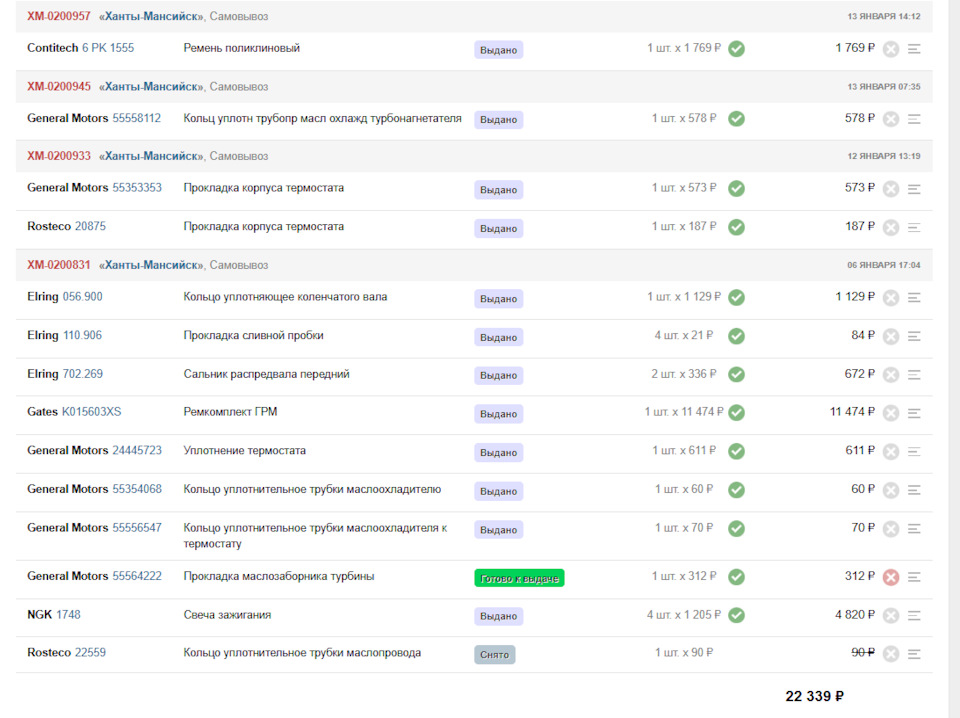Image resolution: width=960 pixels, height=718 pixels.
Task: Click cancel X icon for Rosteco 20875
Action: (891, 228)
